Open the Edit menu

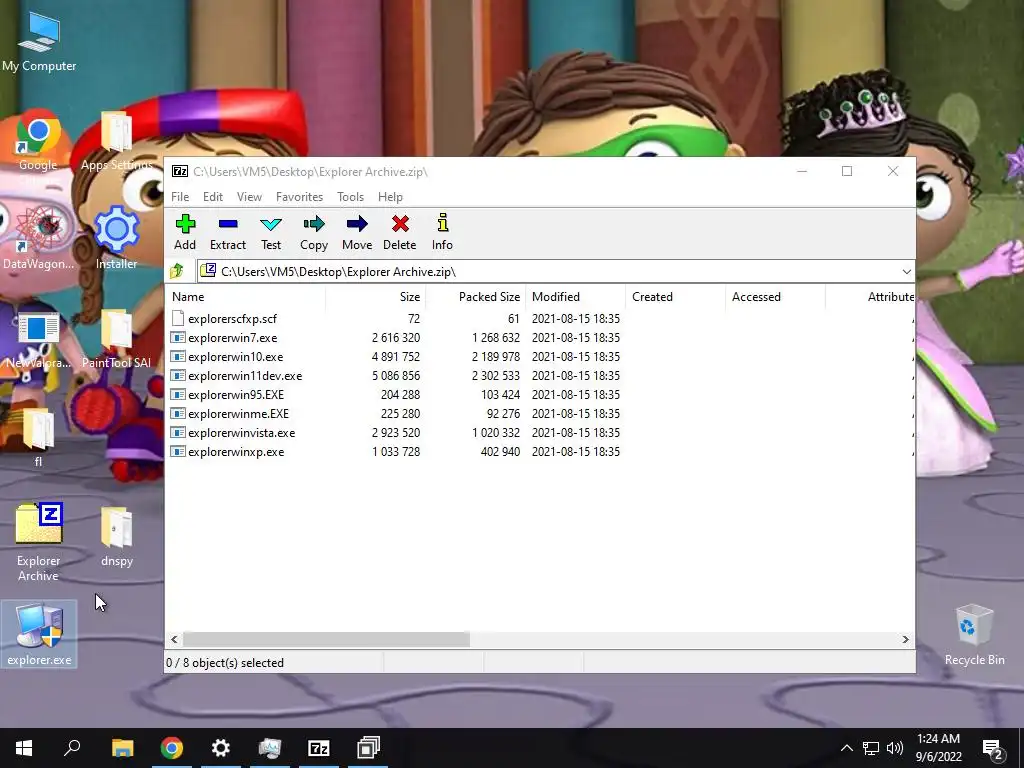coord(213,197)
